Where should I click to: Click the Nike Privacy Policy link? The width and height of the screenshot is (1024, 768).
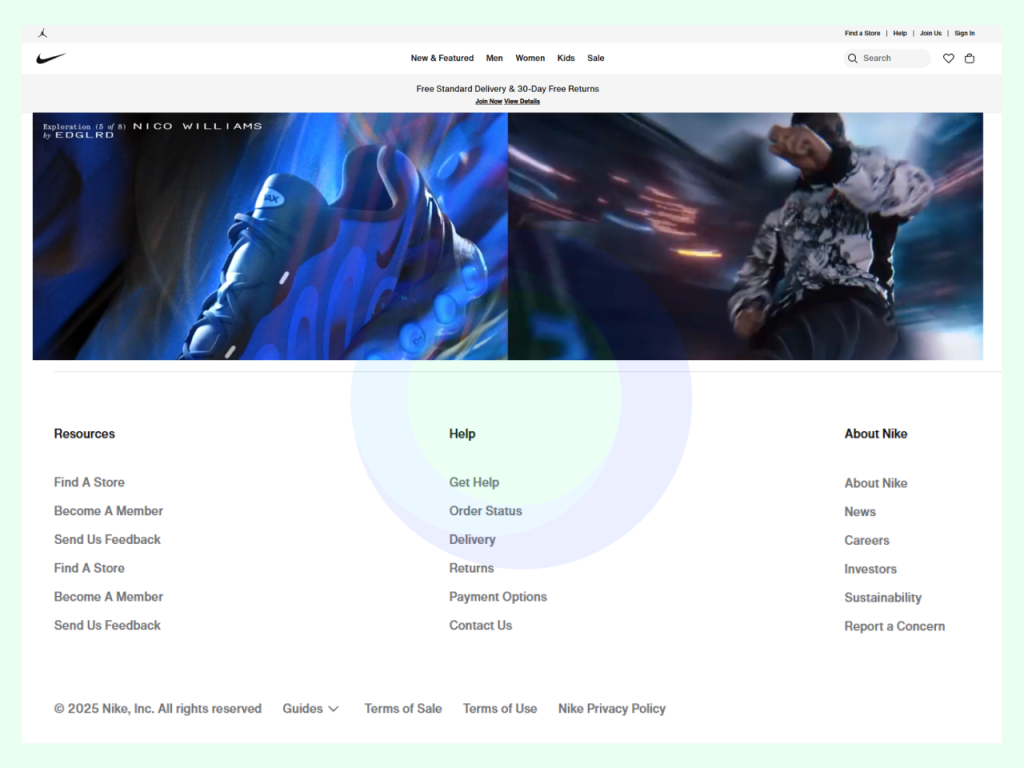click(612, 709)
